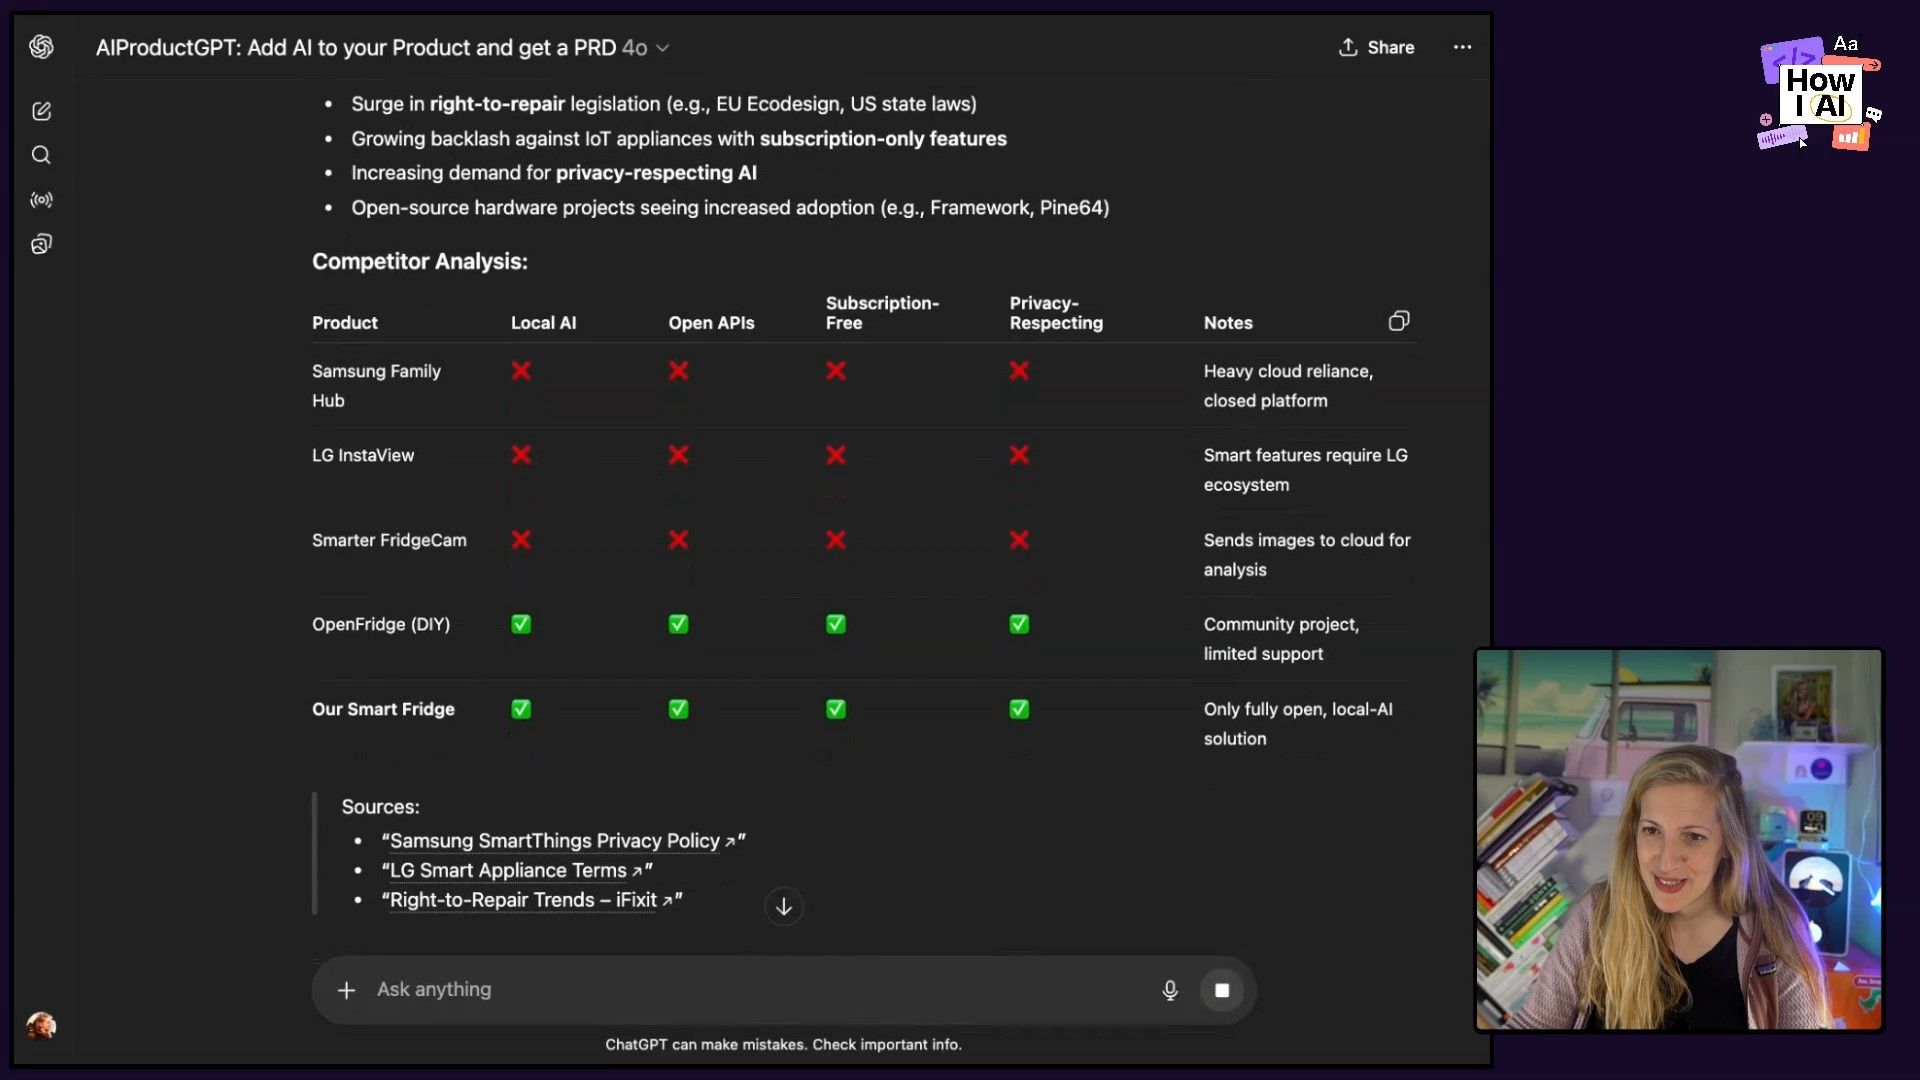Open LG Smart Appliance Terms source link
This screenshot has width=1920, height=1080.
517,871
